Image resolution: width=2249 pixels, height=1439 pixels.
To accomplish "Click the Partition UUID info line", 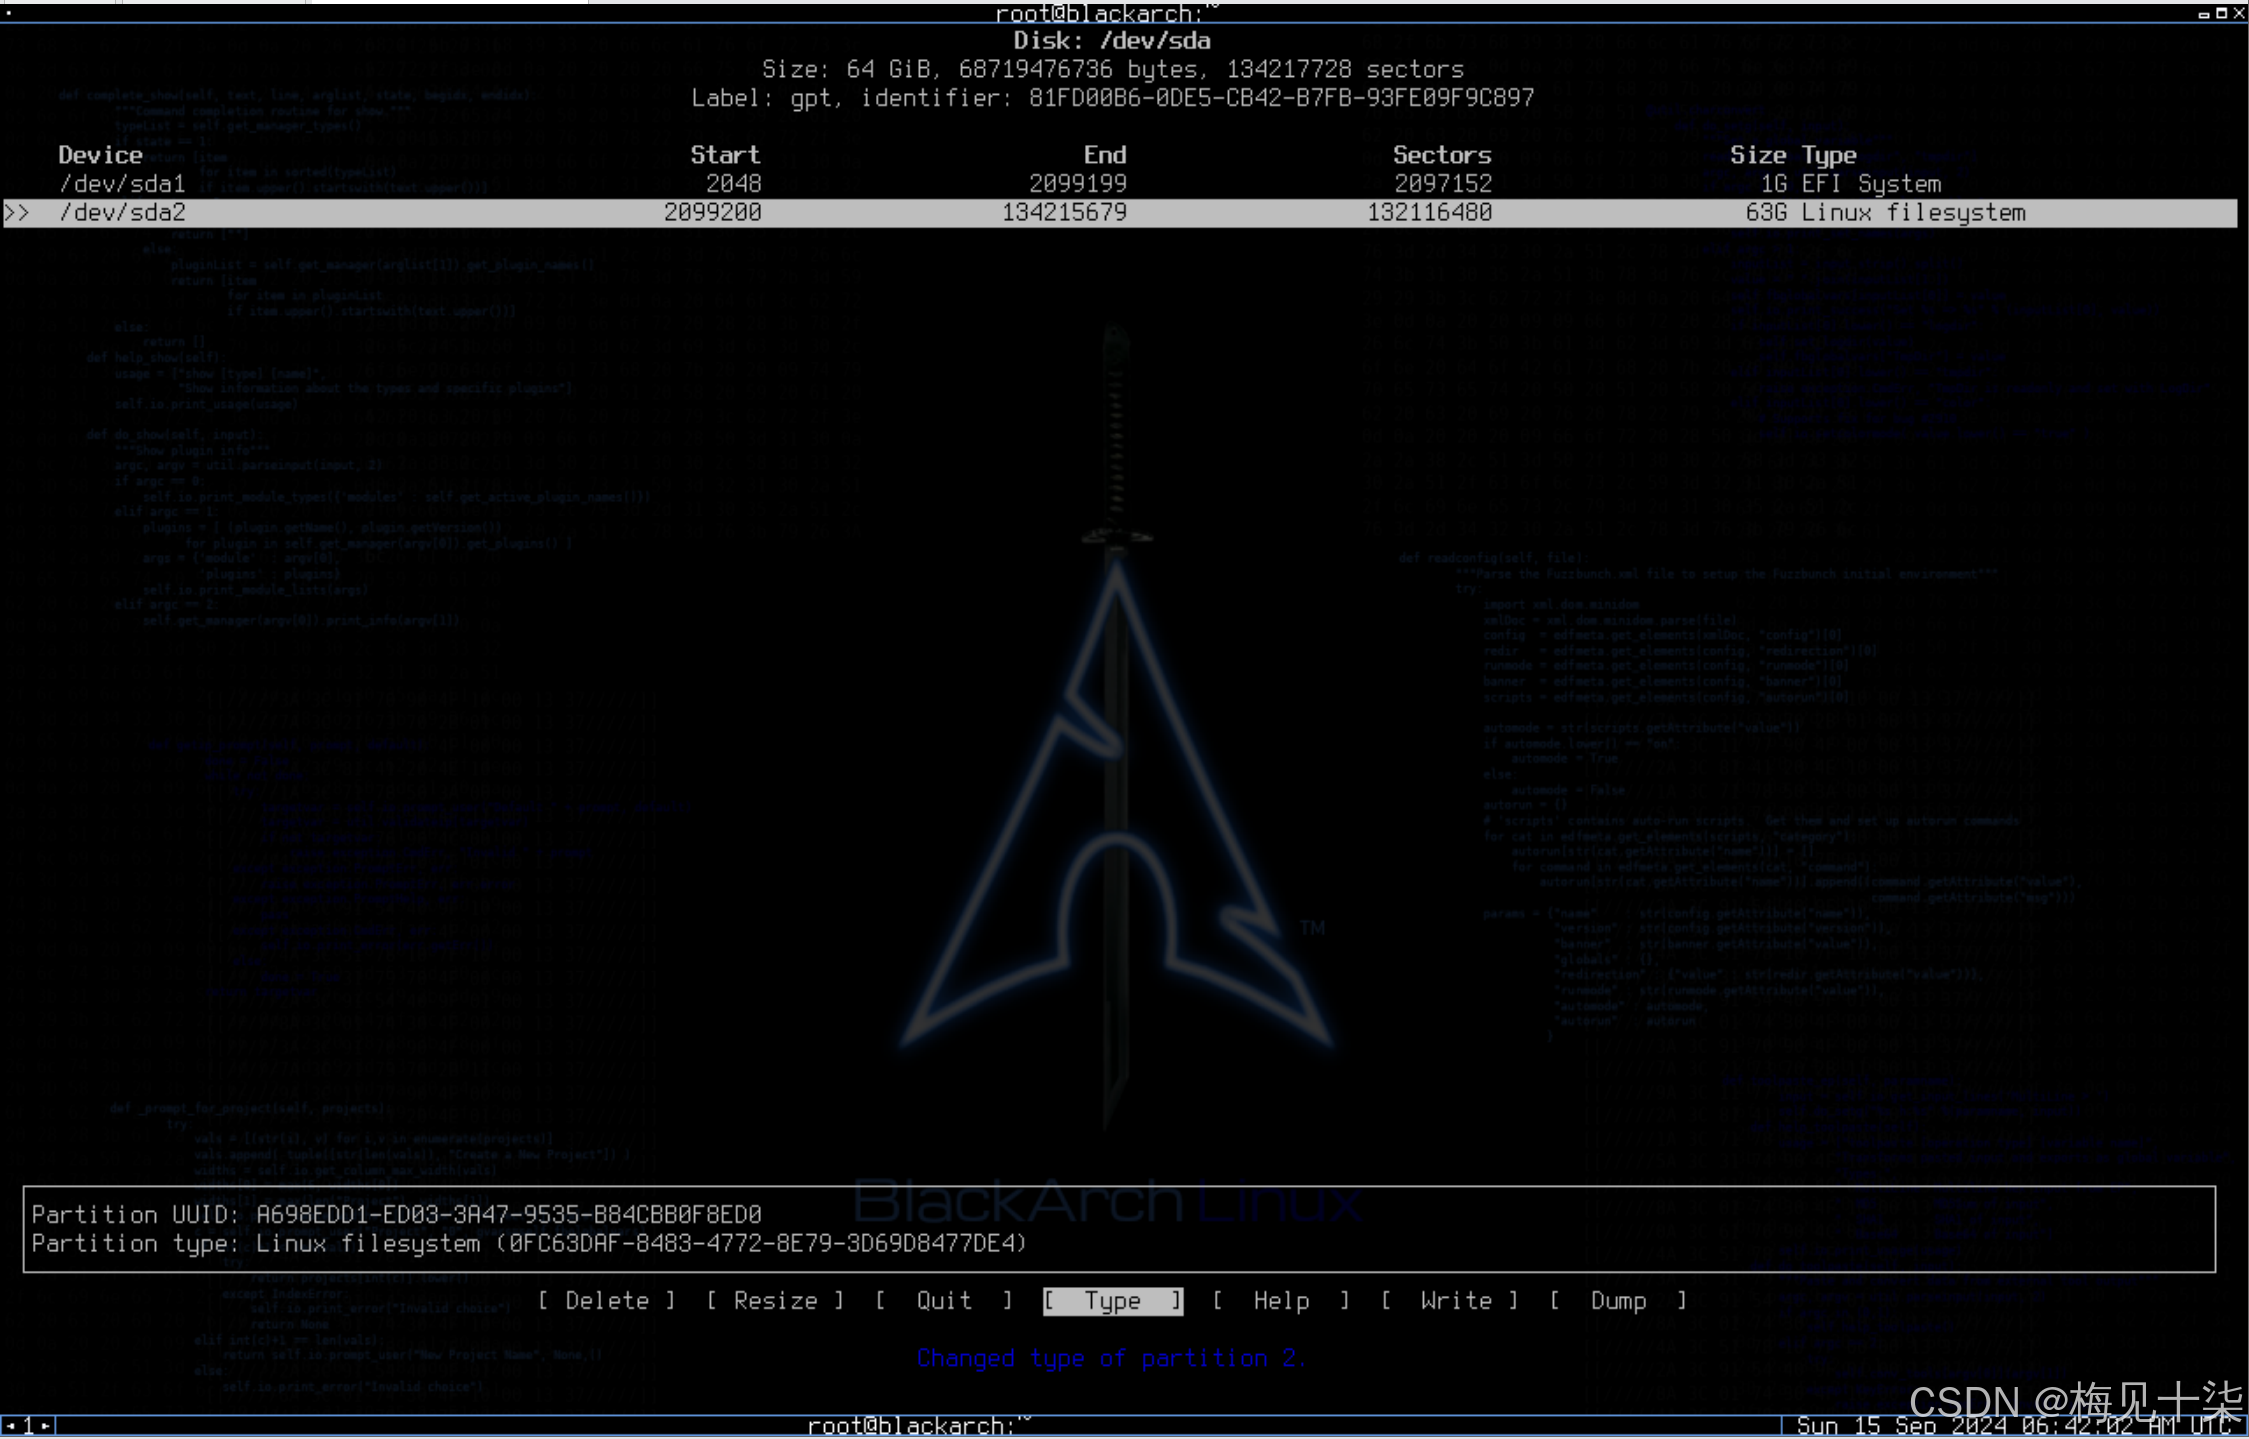I will (x=396, y=1214).
